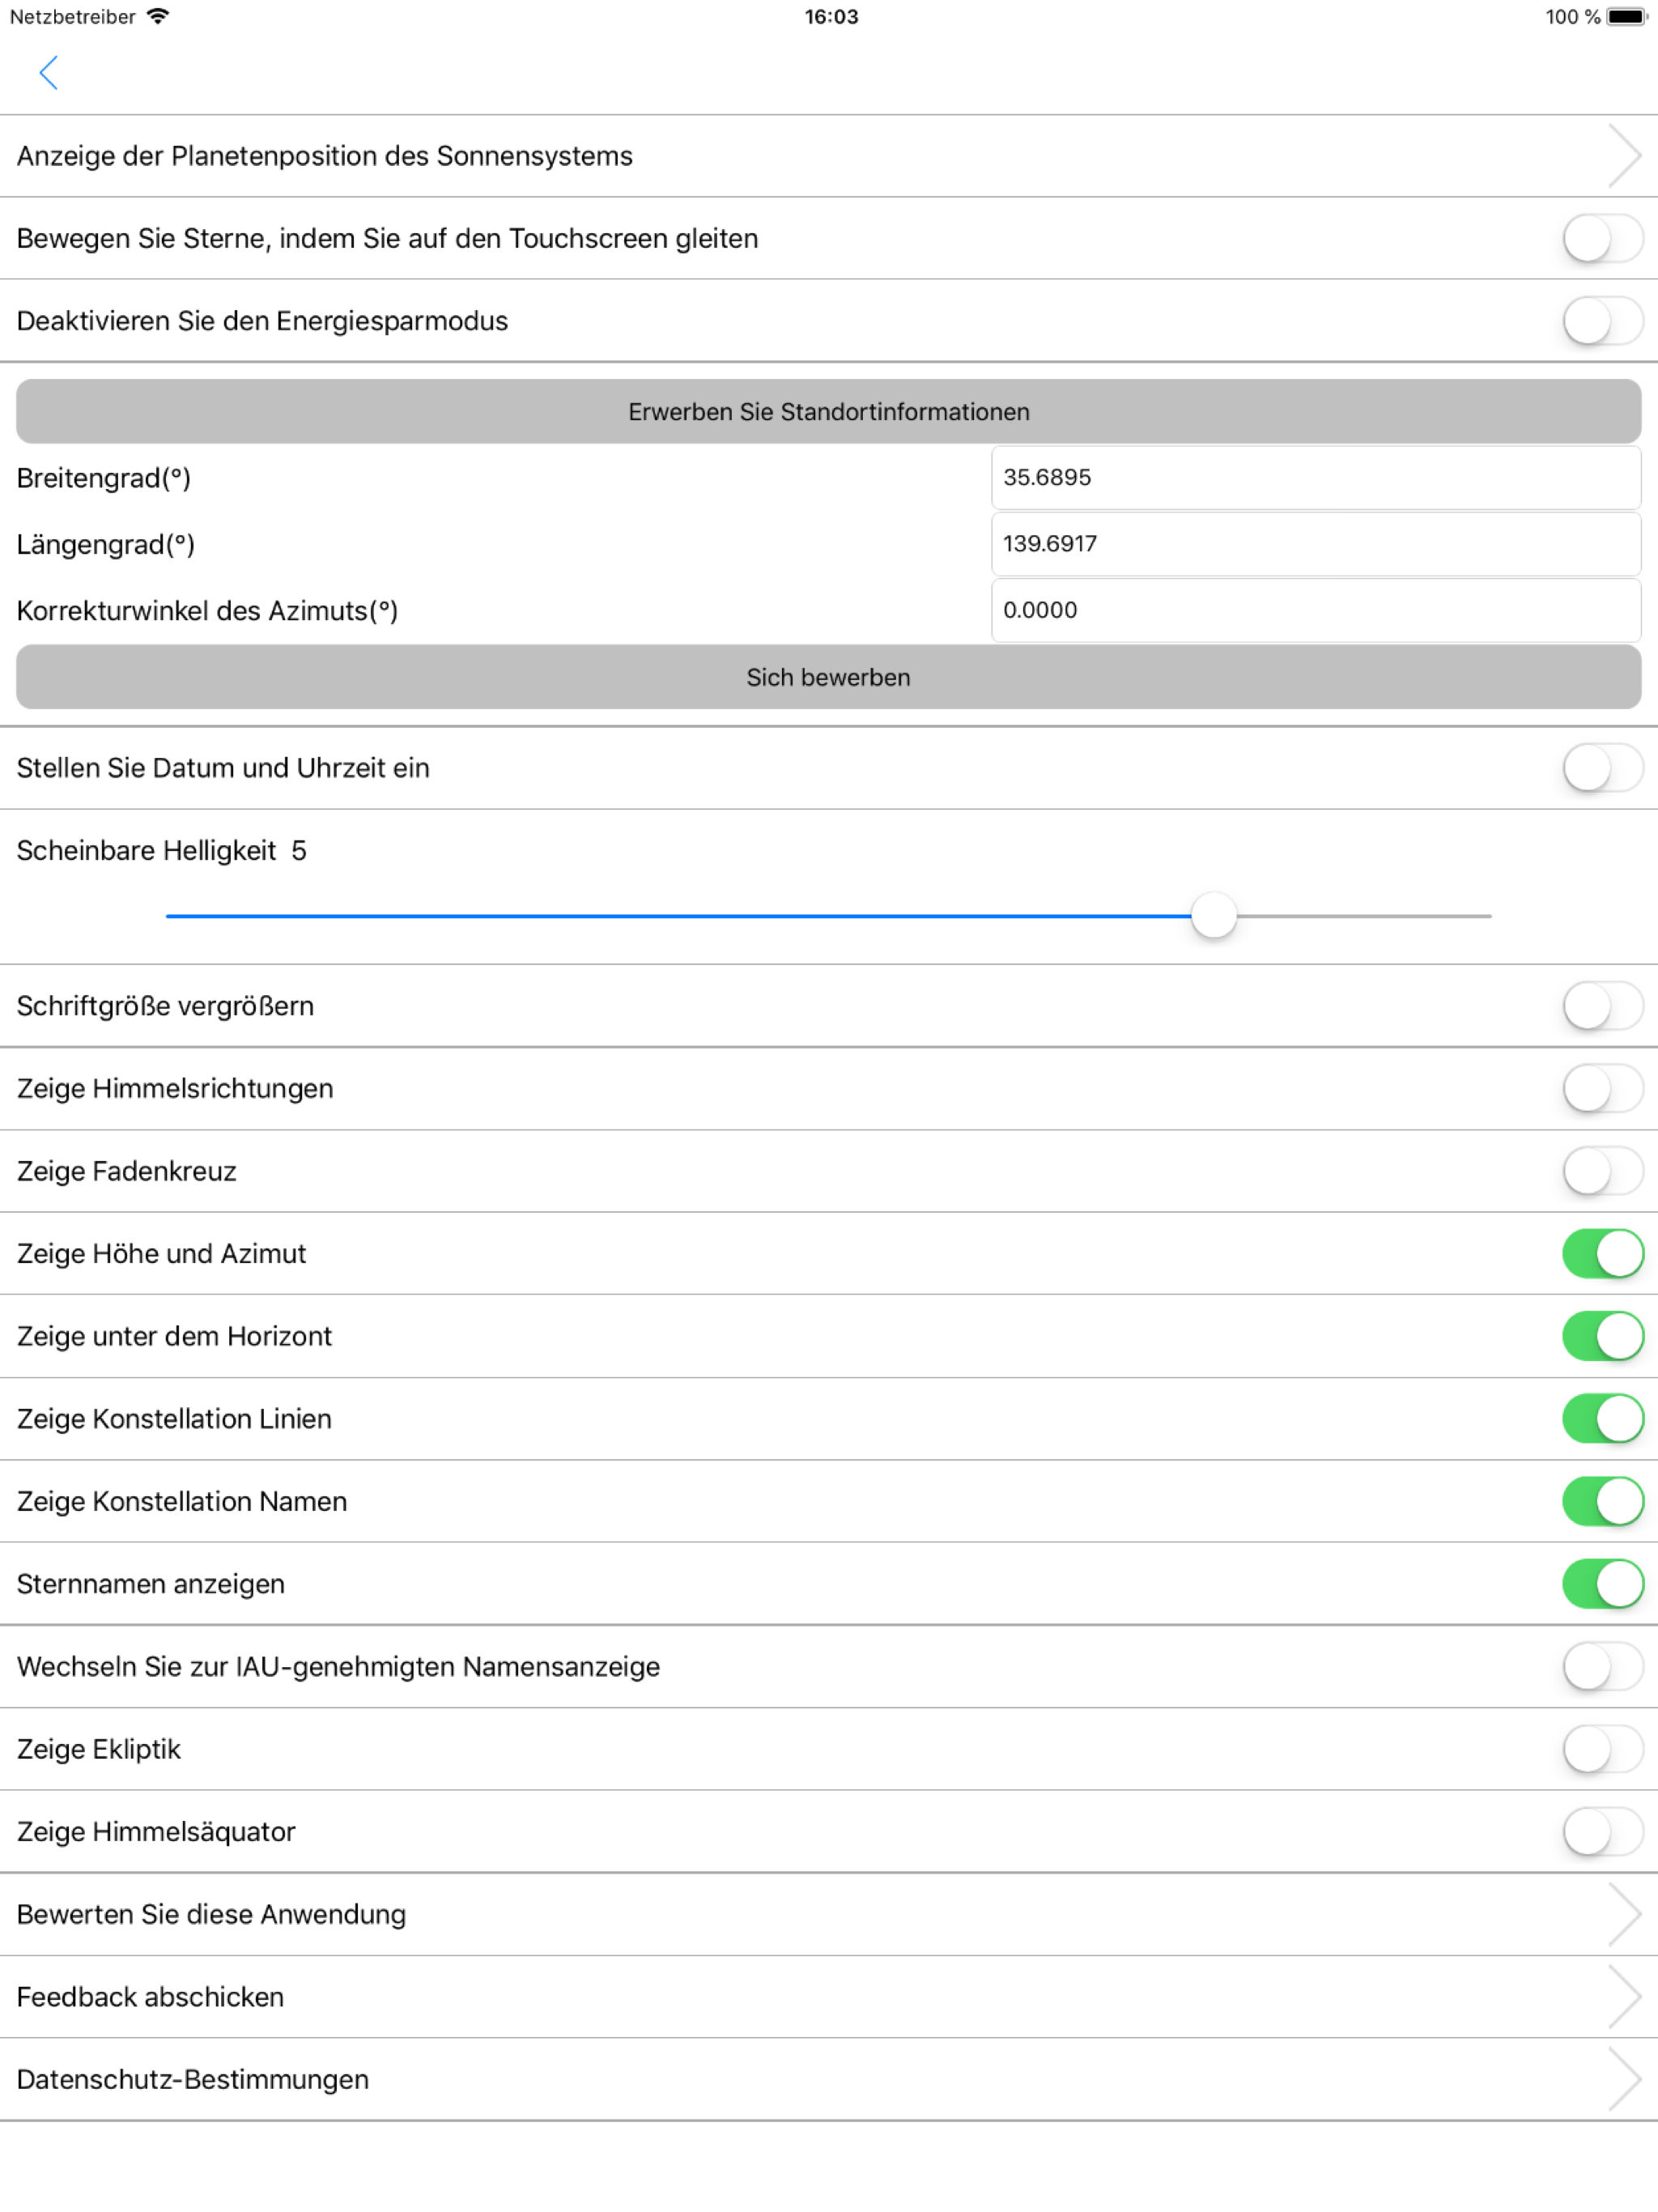The width and height of the screenshot is (1658, 2212).
Task: Enable Zeige Himmelsrichtungen switch
Action: [x=1602, y=1089]
